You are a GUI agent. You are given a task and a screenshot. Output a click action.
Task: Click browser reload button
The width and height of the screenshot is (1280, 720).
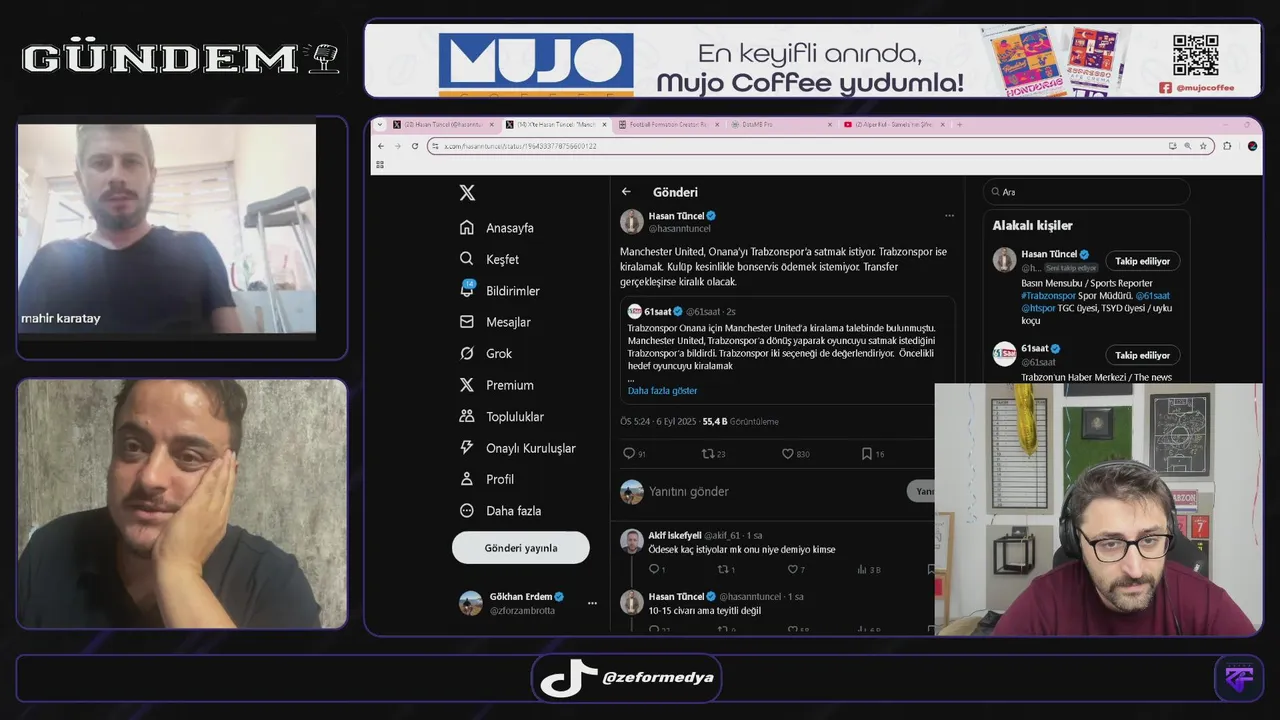point(414,146)
